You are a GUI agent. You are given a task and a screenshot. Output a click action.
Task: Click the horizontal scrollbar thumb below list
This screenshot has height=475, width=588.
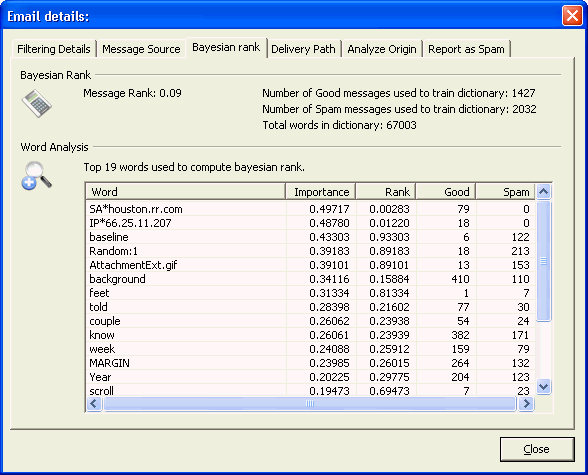310,404
